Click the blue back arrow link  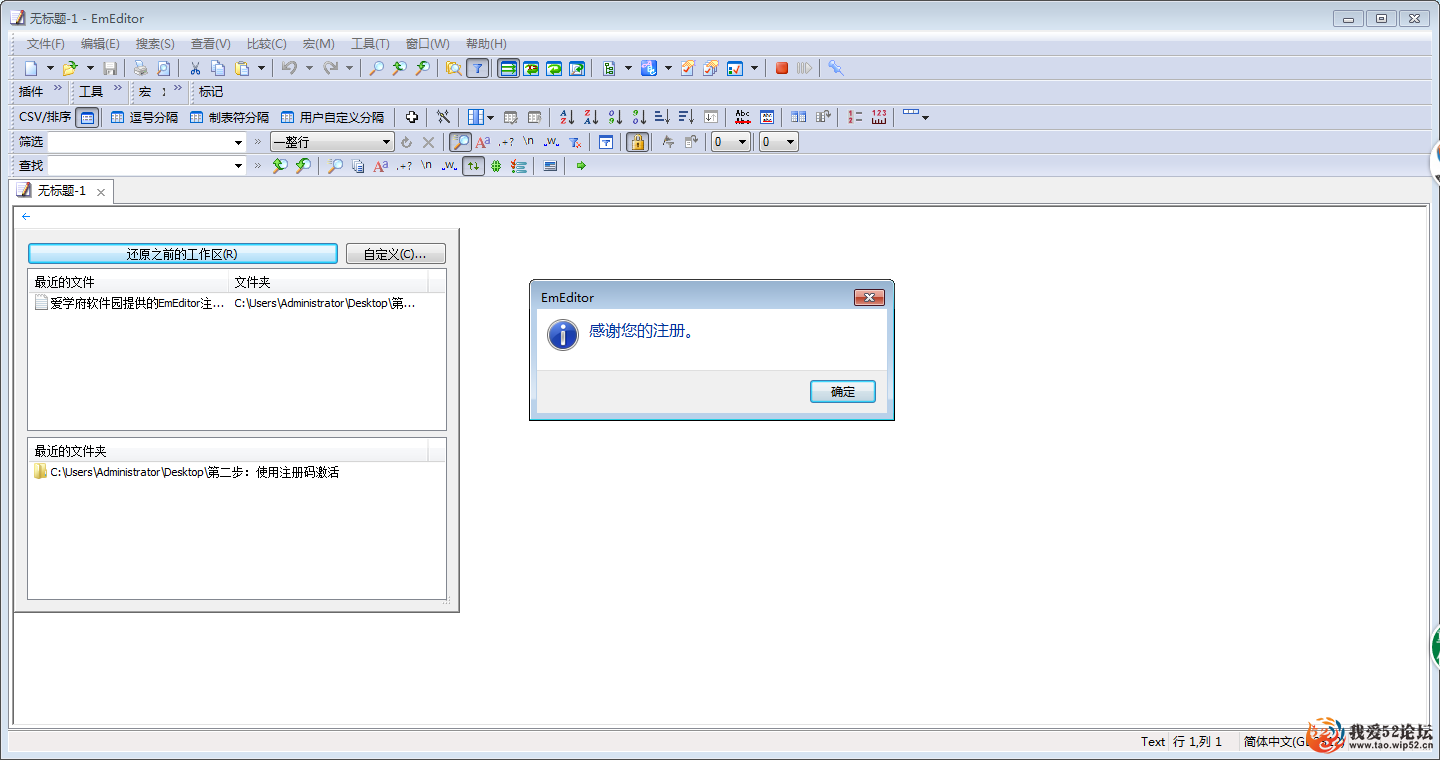26,216
